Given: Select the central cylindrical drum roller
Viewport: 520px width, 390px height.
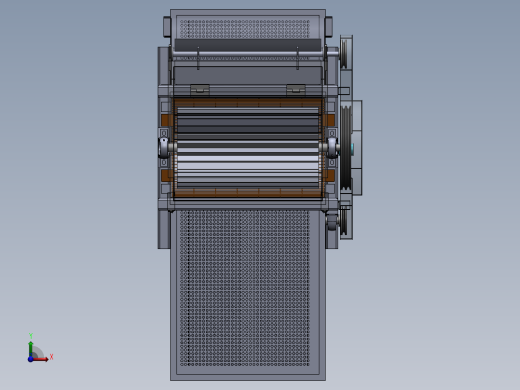Looking at the screenshot, I should [x=248, y=149].
